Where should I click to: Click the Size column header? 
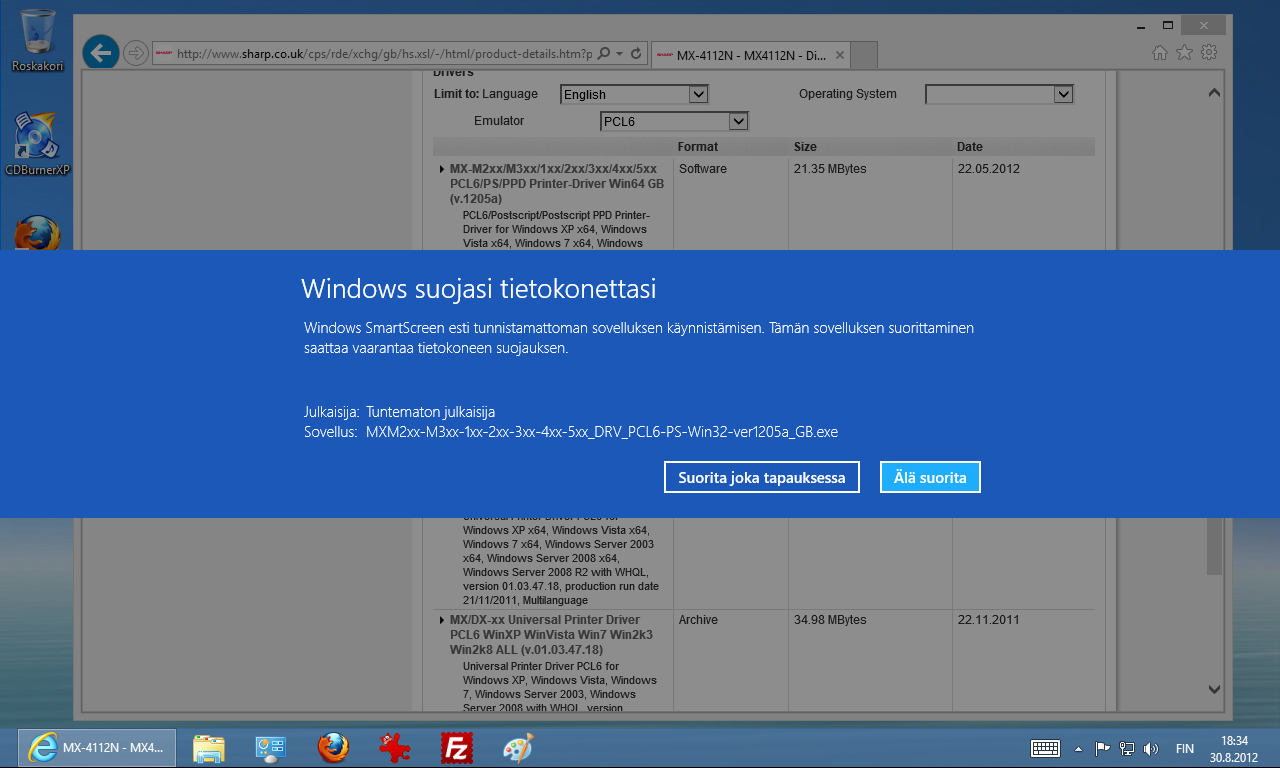pos(805,147)
